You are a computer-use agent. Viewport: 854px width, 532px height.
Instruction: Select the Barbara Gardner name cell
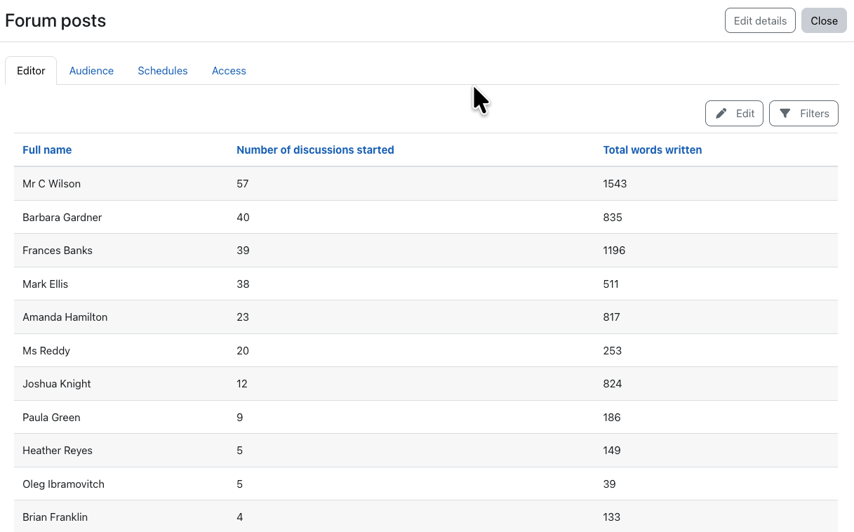(x=62, y=217)
